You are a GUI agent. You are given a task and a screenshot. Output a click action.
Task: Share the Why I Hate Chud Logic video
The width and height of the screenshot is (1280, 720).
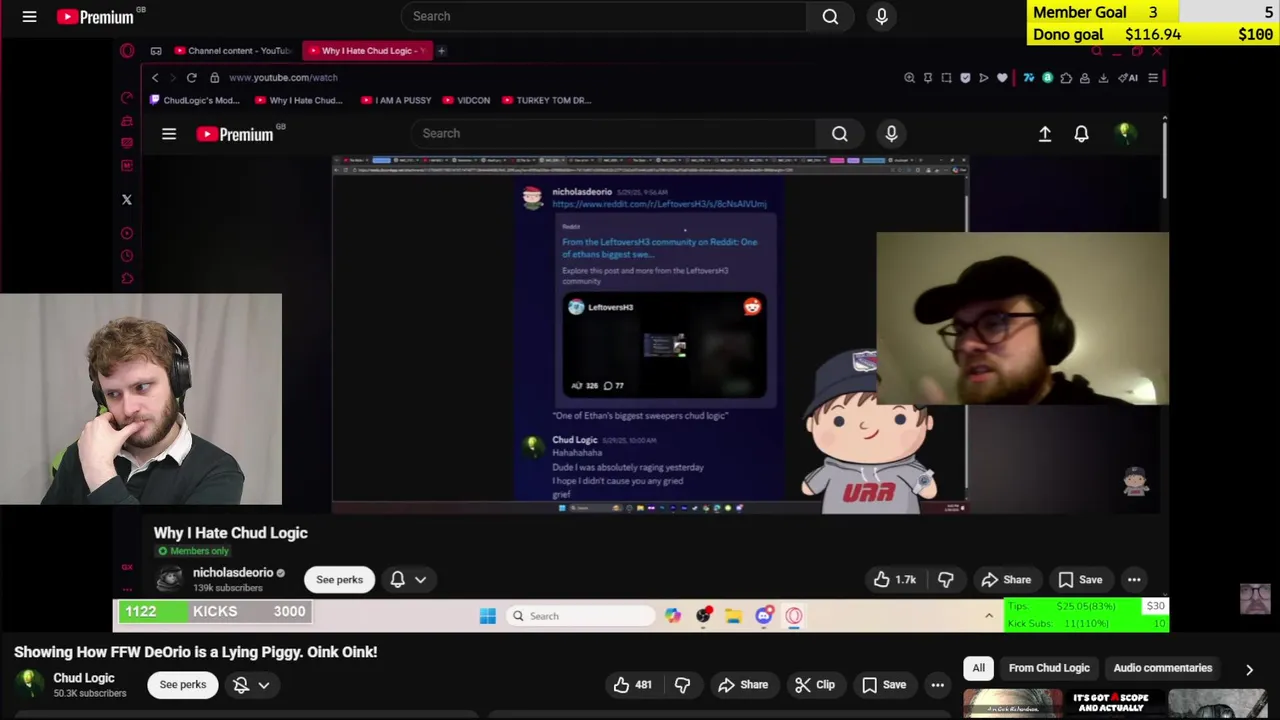(1005, 580)
